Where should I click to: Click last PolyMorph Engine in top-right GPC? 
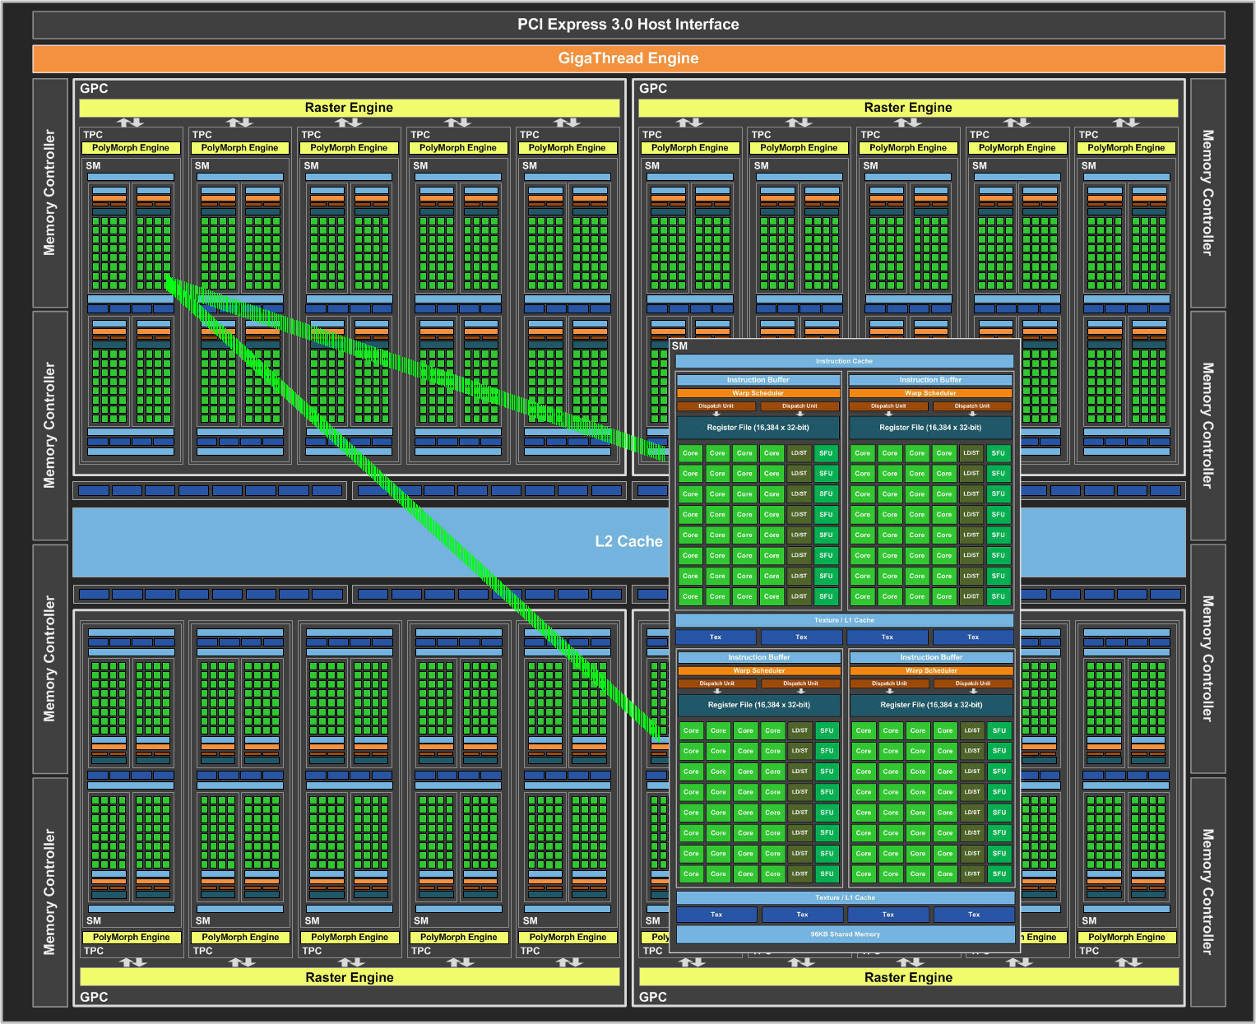[1126, 148]
